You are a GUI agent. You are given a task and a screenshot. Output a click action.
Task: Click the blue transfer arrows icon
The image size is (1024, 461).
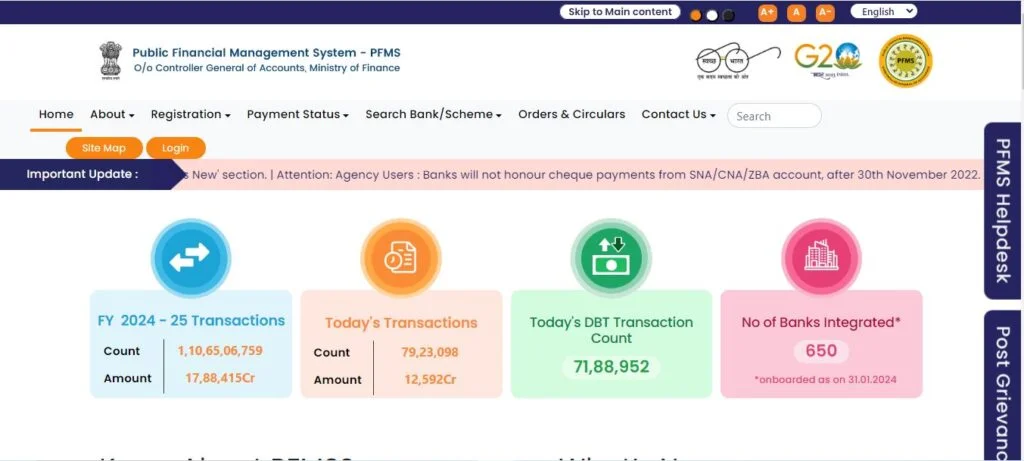tap(191, 258)
